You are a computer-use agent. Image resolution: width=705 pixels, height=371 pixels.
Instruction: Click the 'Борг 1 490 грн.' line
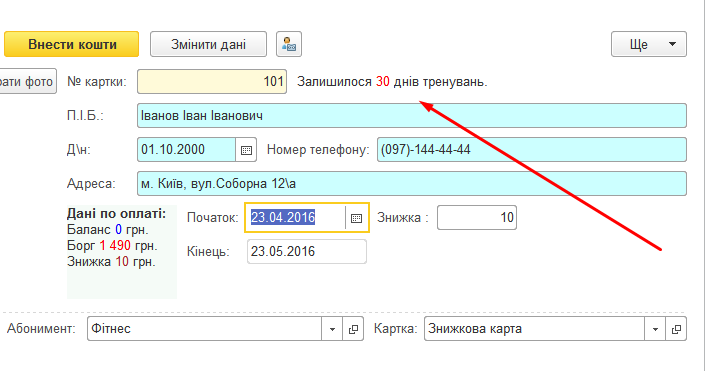coord(112,246)
